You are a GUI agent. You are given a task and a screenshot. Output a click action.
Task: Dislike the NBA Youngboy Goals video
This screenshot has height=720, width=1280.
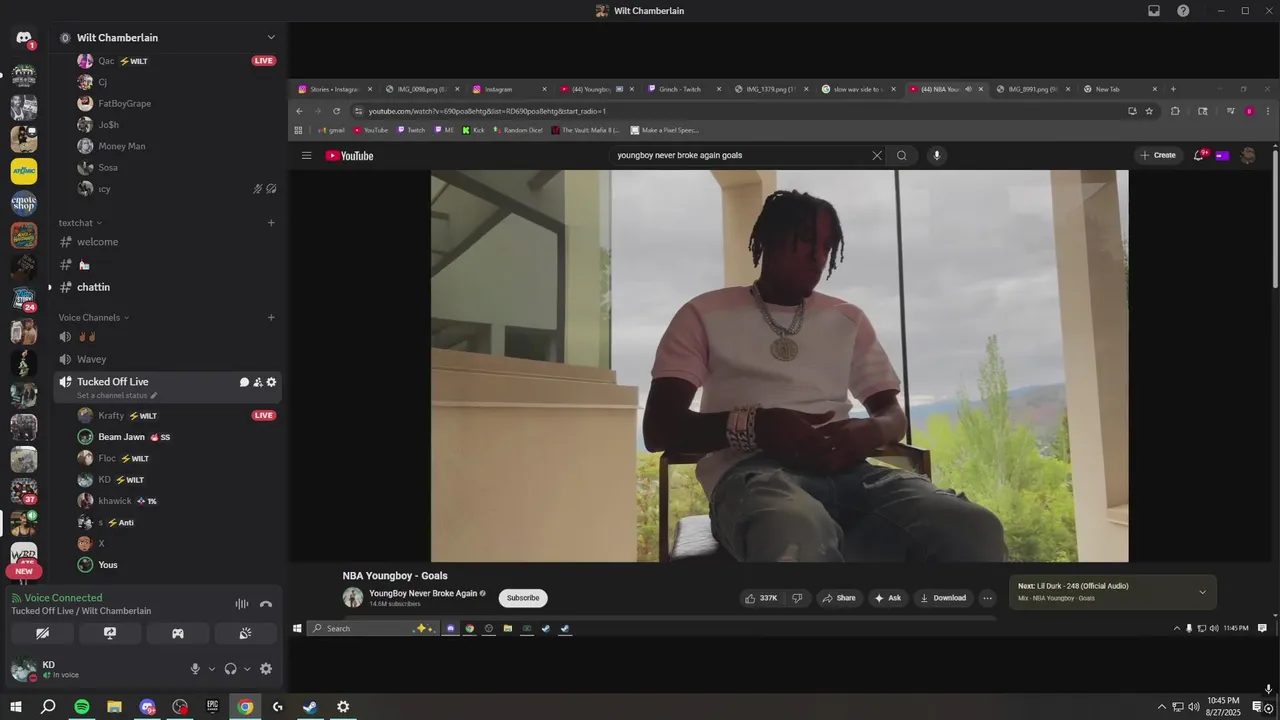tap(797, 598)
